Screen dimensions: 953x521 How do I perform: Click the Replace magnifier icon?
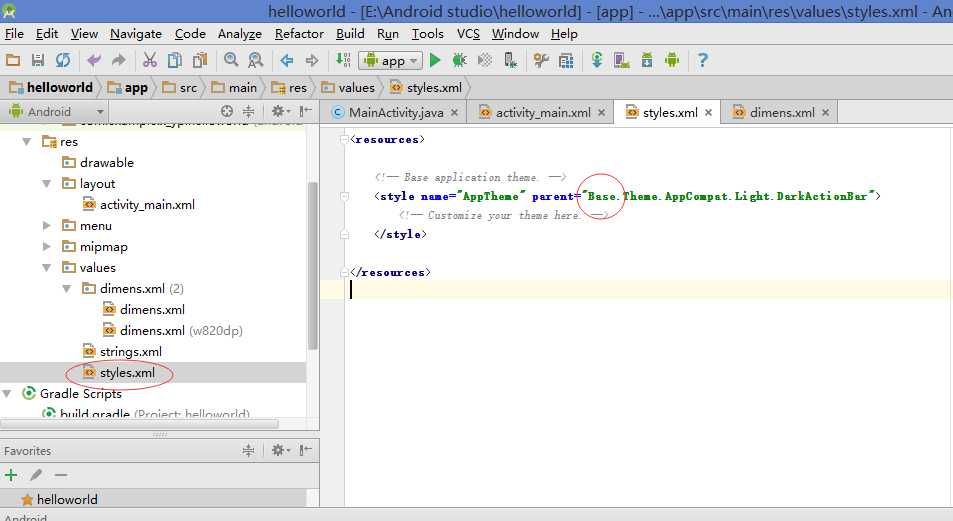pyautogui.click(x=255, y=60)
